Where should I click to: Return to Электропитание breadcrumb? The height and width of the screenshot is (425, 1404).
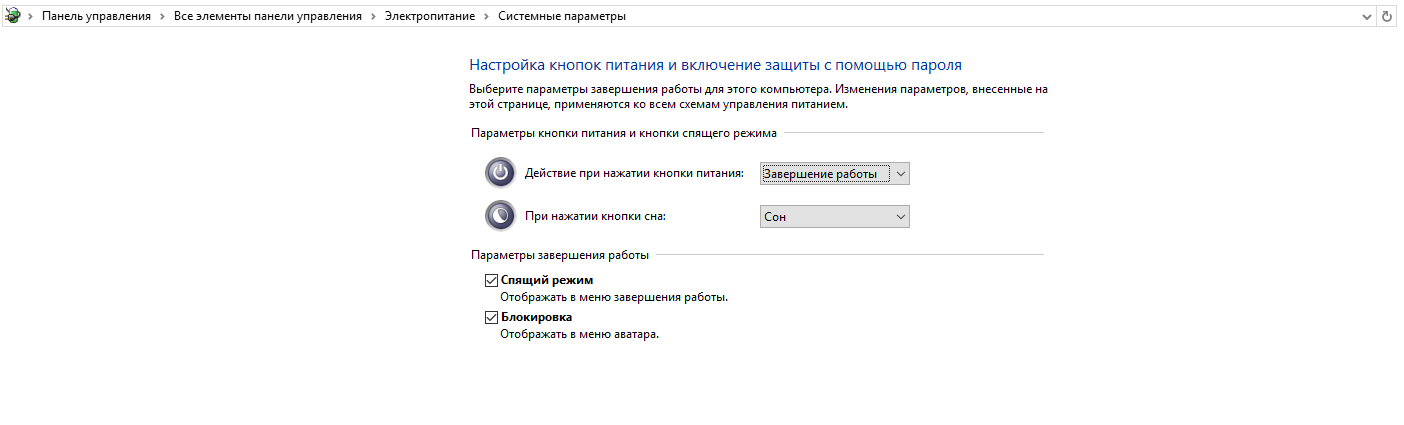tap(429, 17)
